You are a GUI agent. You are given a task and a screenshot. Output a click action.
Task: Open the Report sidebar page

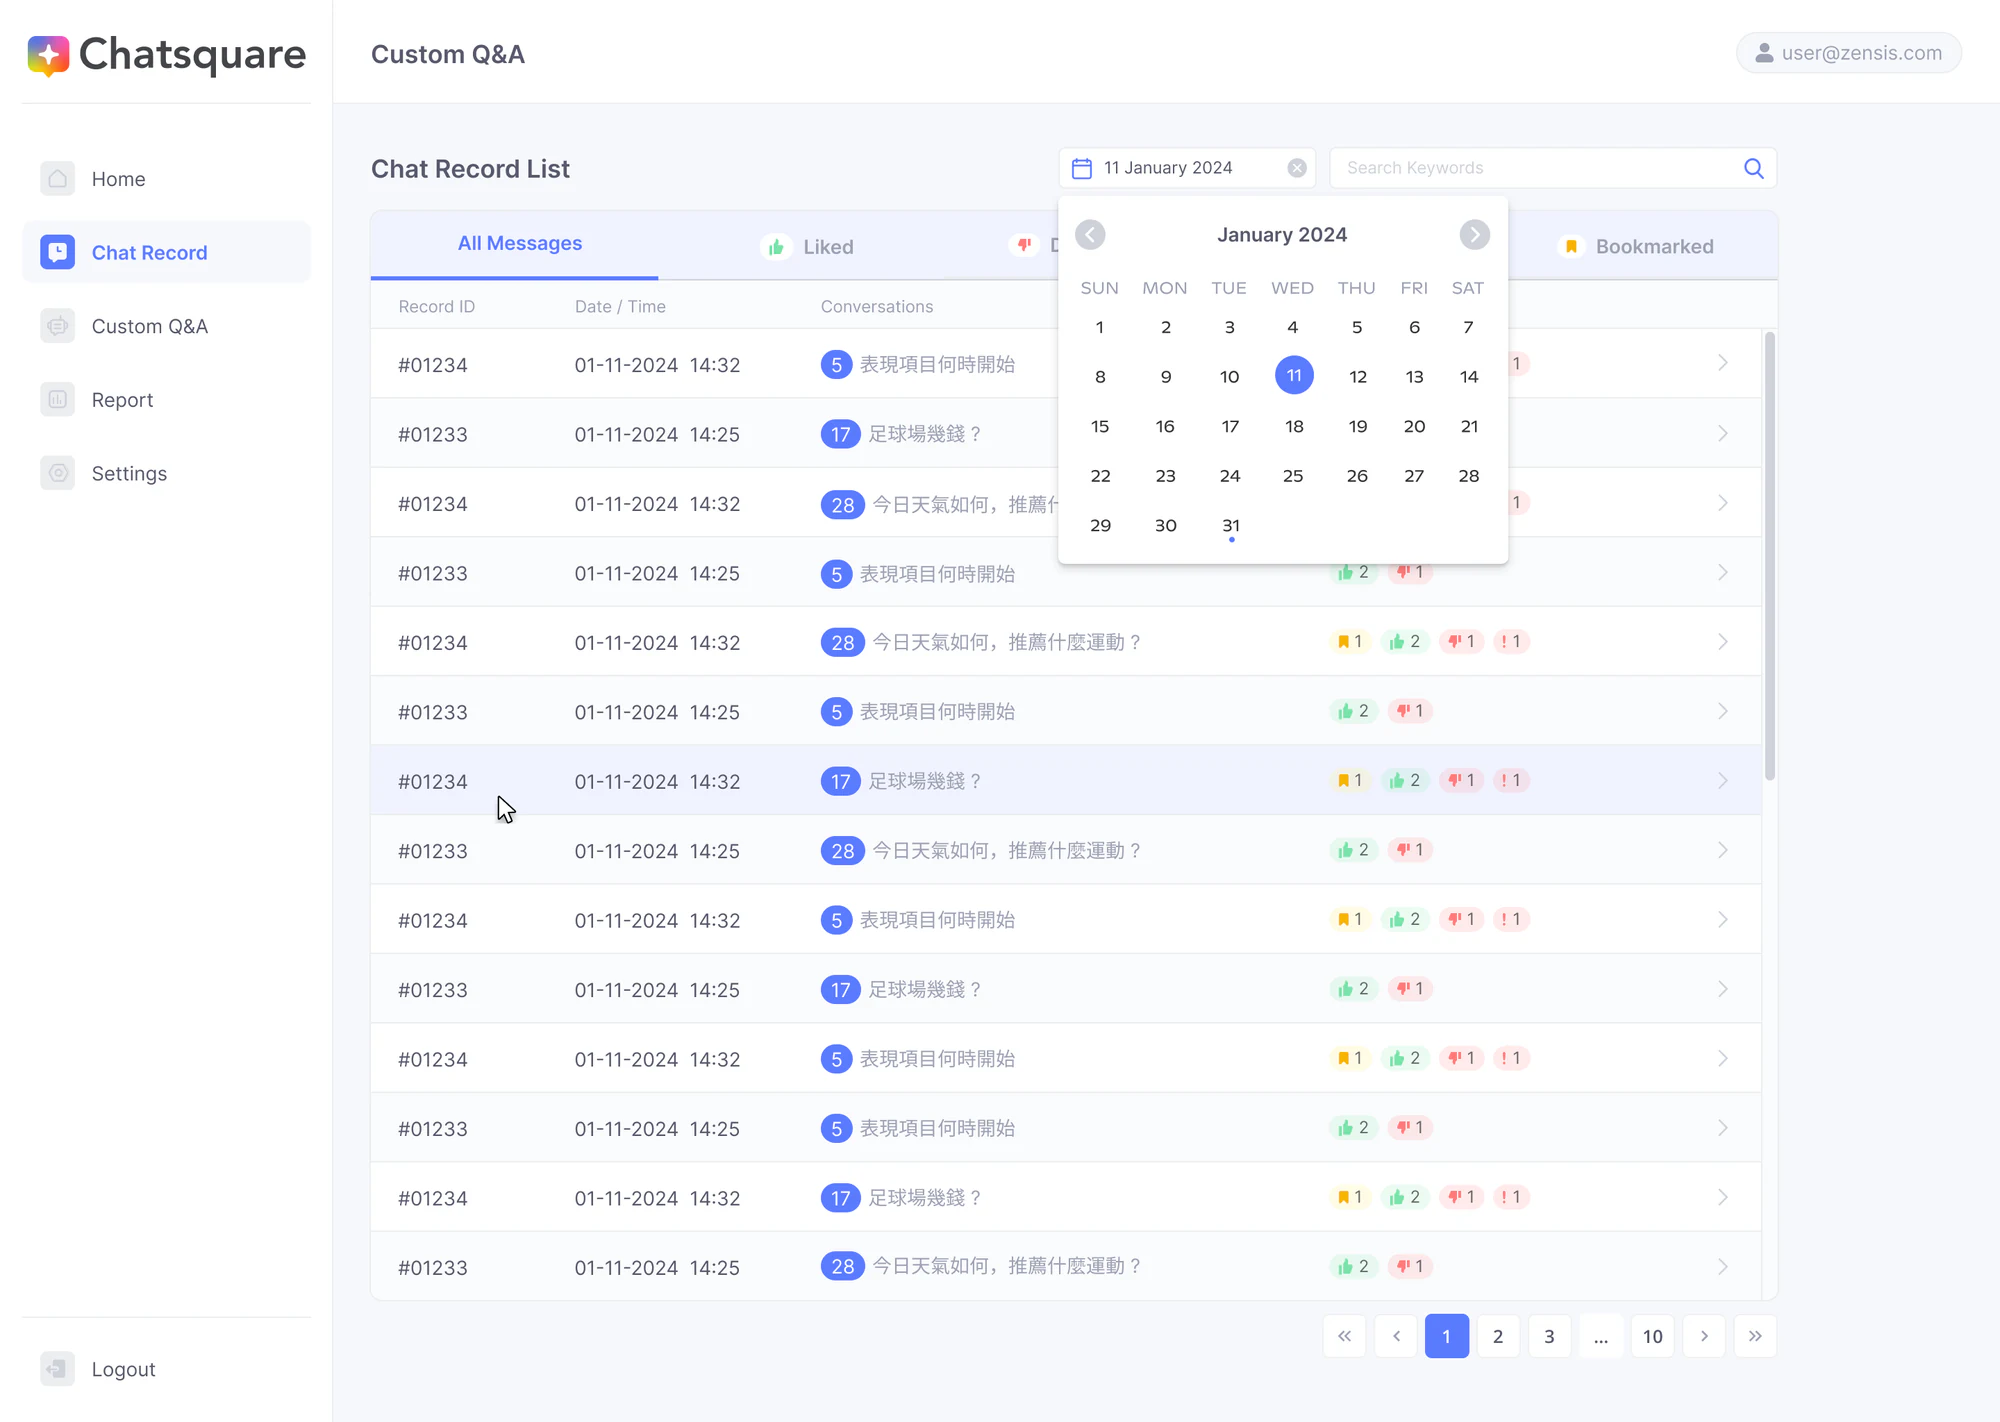pyautogui.click(x=166, y=400)
